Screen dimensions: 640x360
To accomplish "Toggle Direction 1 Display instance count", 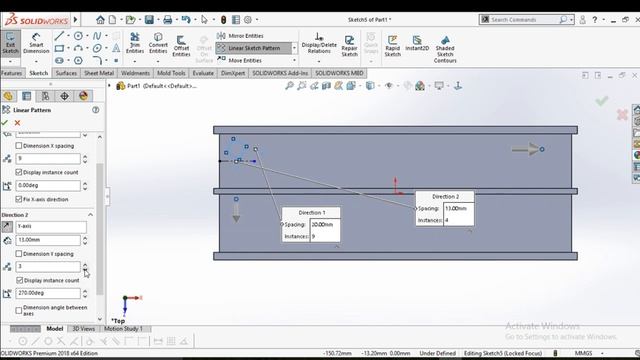I will [19, 172].
